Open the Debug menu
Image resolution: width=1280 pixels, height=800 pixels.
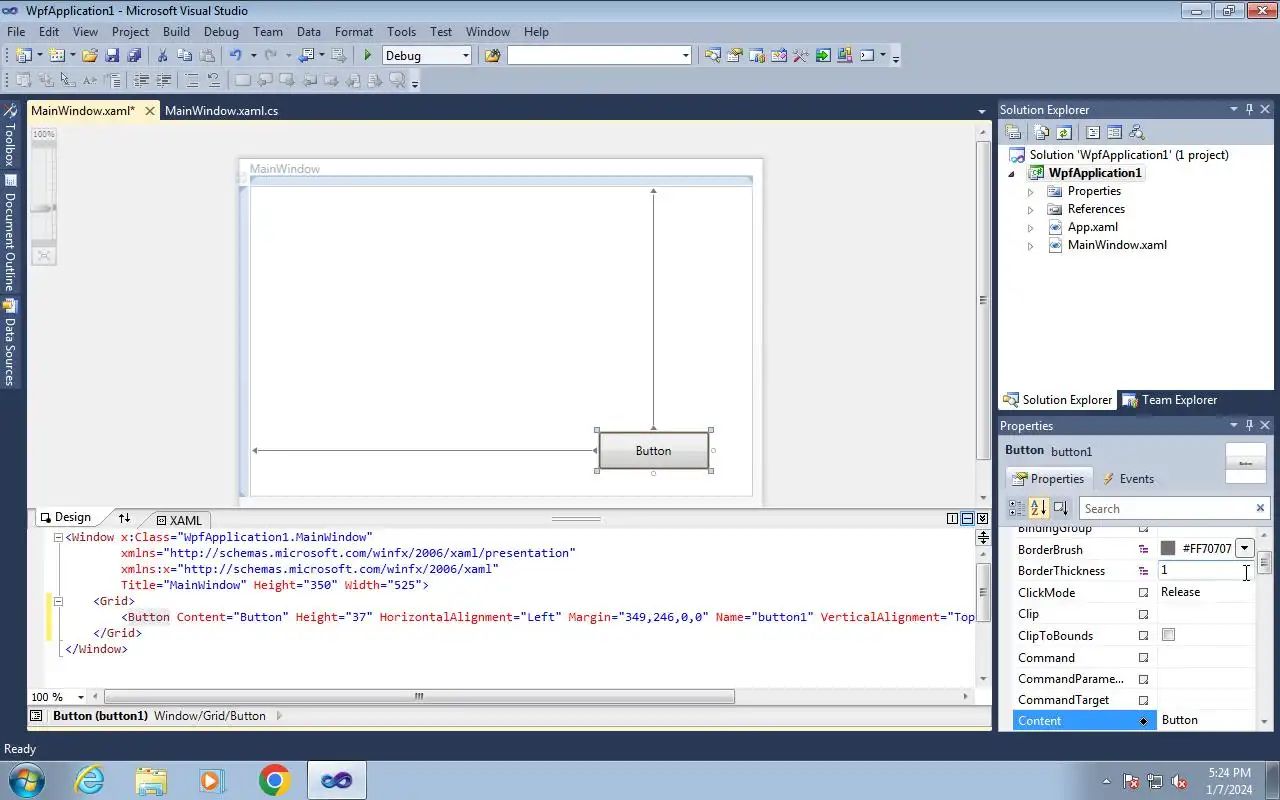[x=221, y=31]
